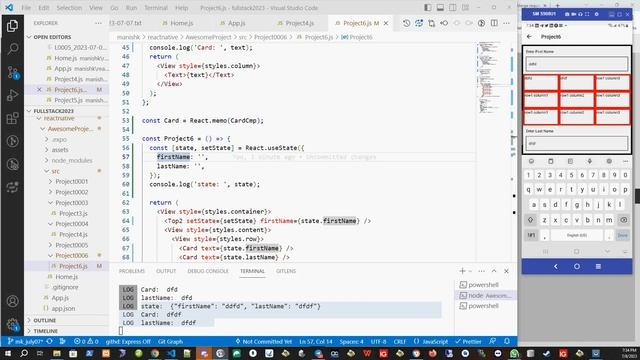Open the Extensions view
Image resolution: width=640 pixels, height=360 pixels.
pyautogui.click(x=12, y=118)
